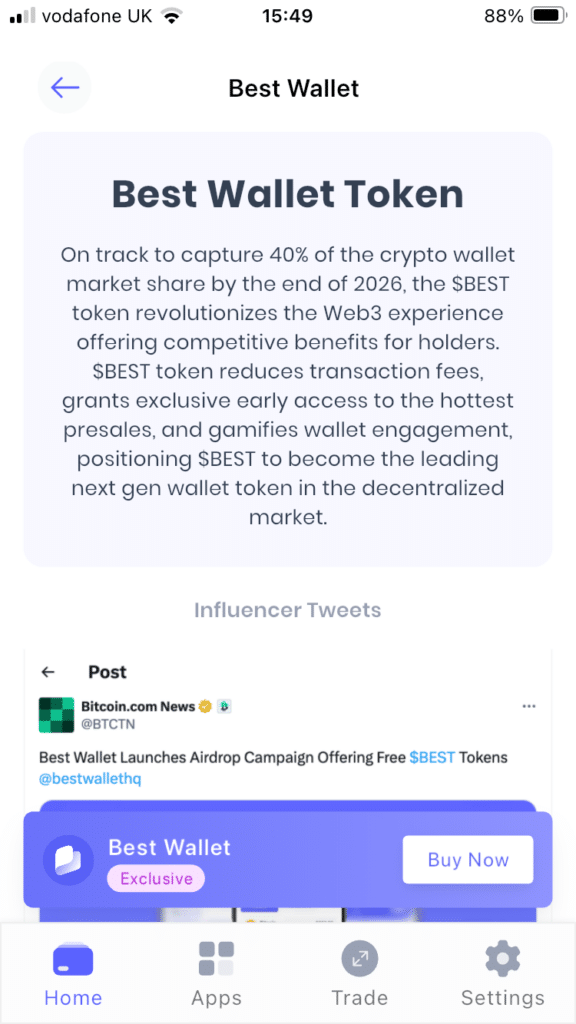Tap the Best Wallet logo in promo banner

pos(67,860)
